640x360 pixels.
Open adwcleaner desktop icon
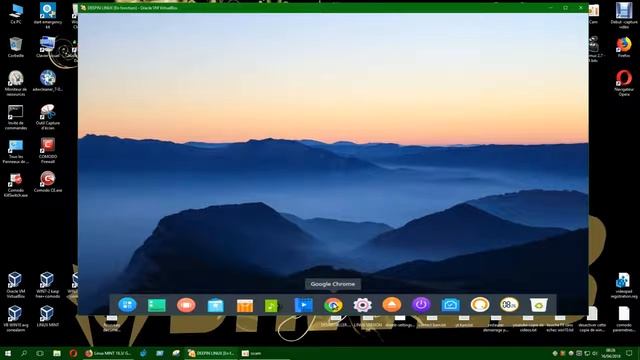[48, 81]
